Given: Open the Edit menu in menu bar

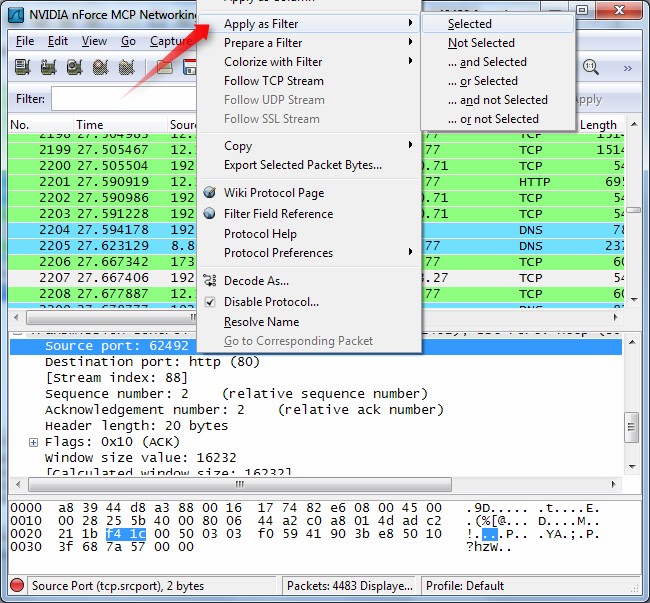Looking at the screenshot, I should [x=58, y=41].
